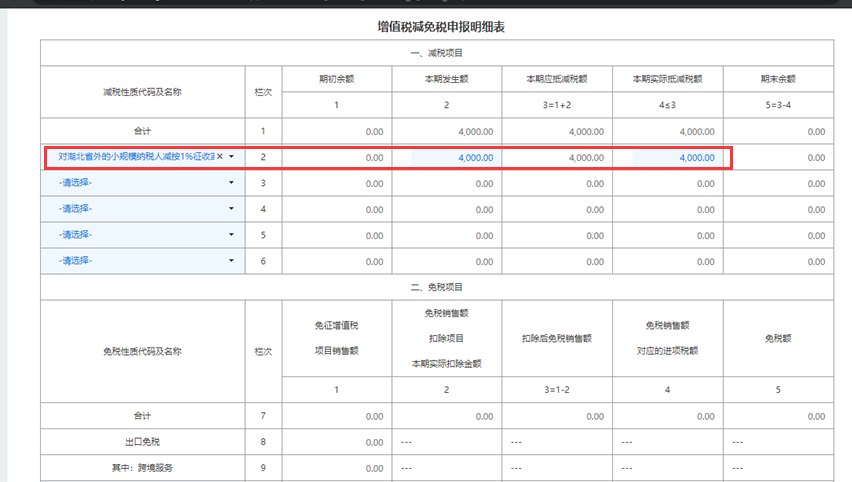The height and width of the screenshot is (482, 852).
Task: Click the selected 对湖北省外的小规模纳税人 option text
Action: (x=136, y=157)
